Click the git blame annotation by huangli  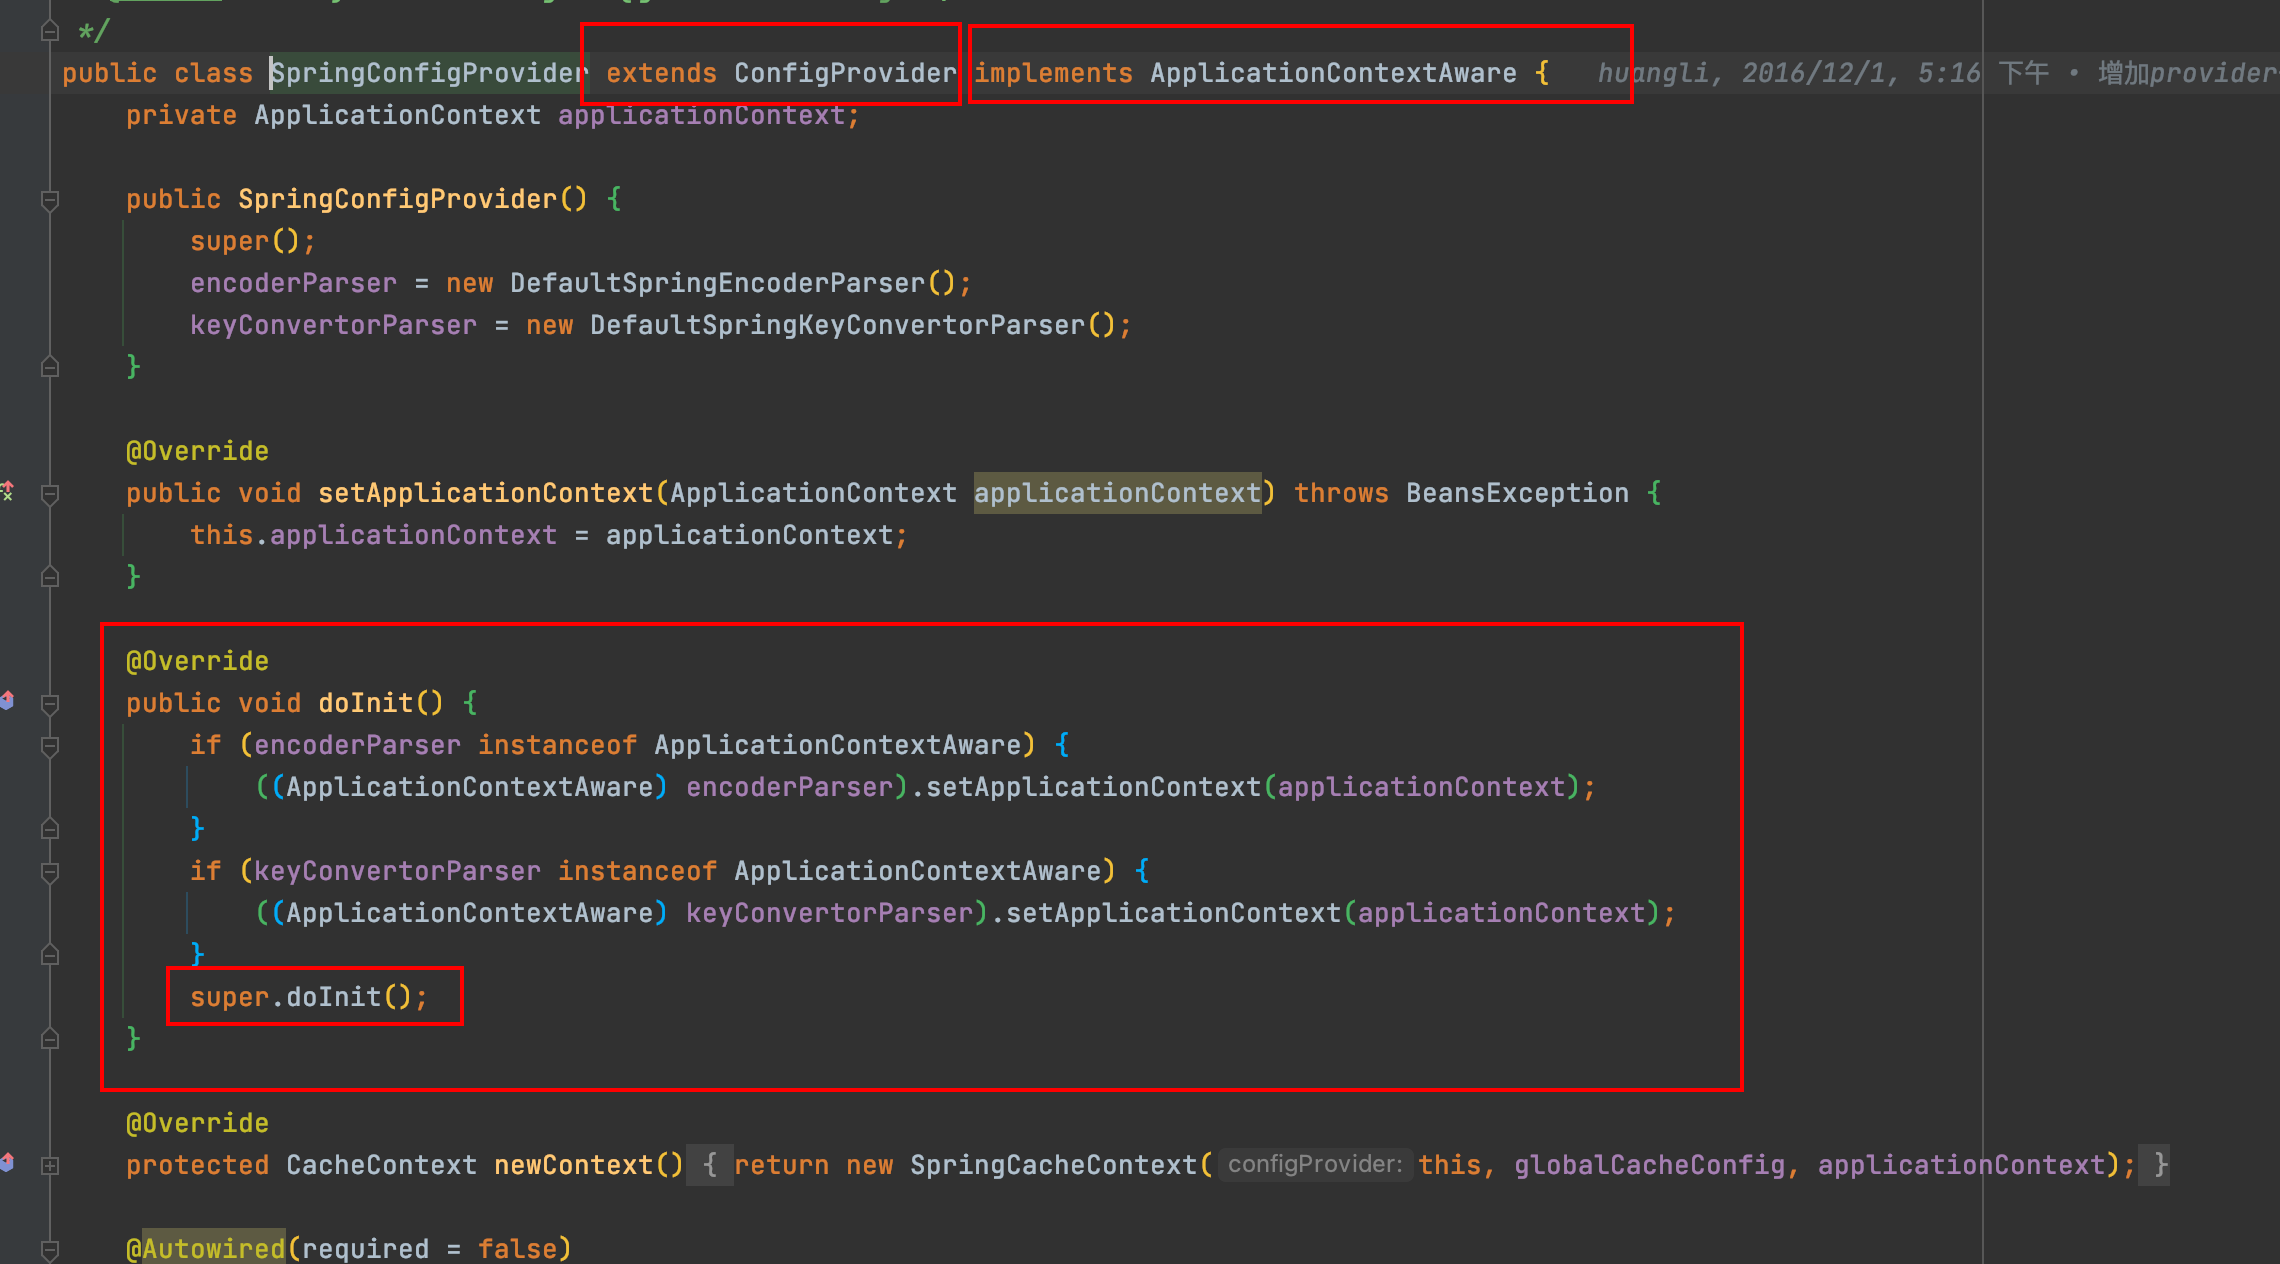(1936, 73)
